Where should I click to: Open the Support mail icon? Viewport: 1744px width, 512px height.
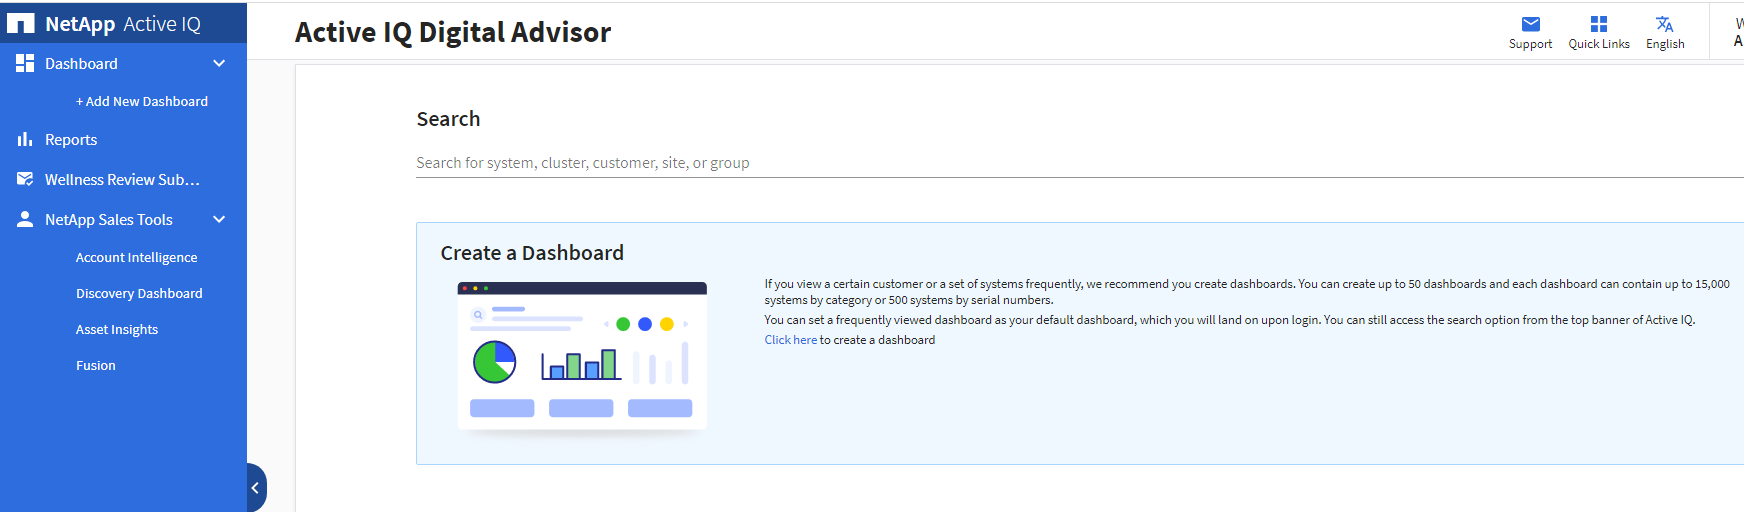click(1530, 24)
